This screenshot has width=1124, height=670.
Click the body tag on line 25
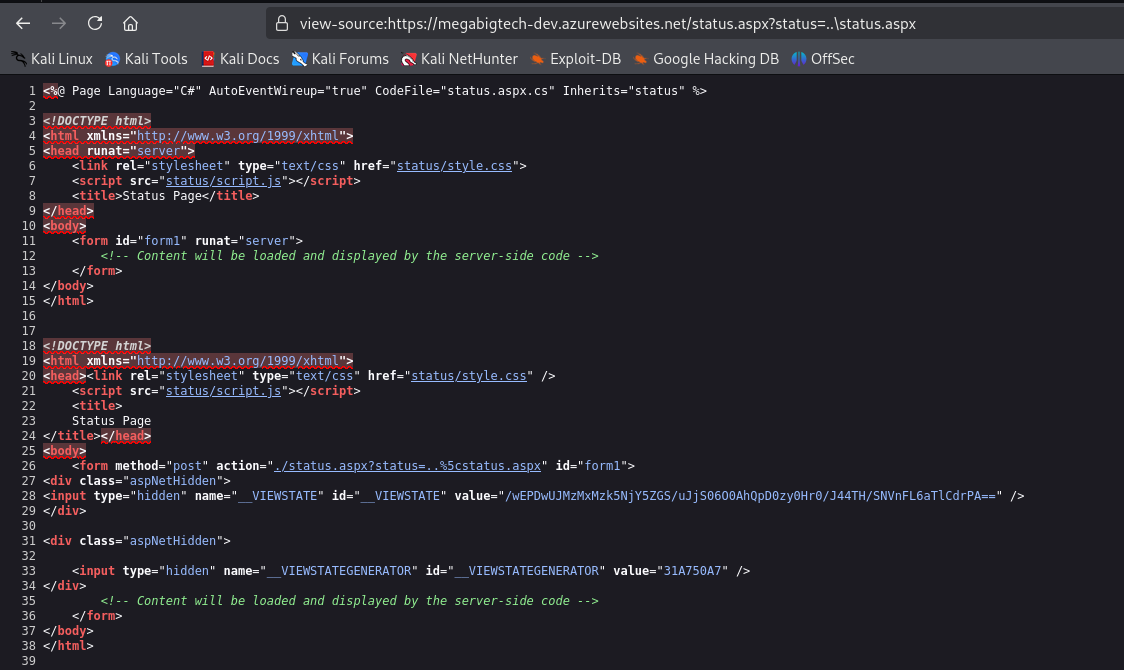point(65,451)
